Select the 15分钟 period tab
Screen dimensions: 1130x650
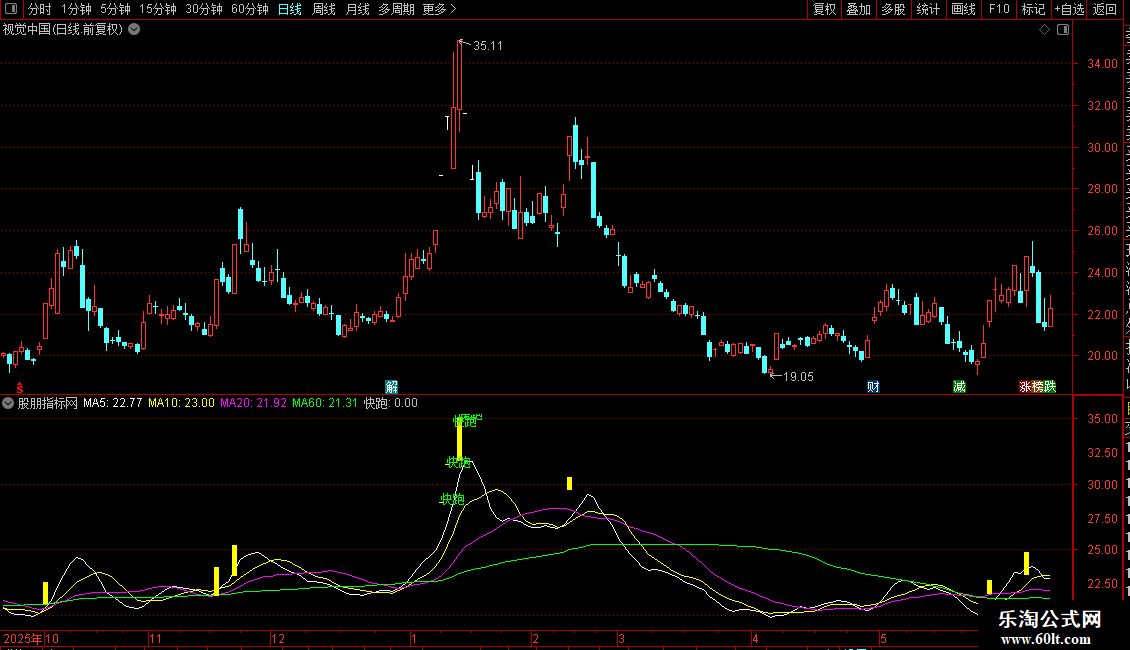click(x=158, y=9)
